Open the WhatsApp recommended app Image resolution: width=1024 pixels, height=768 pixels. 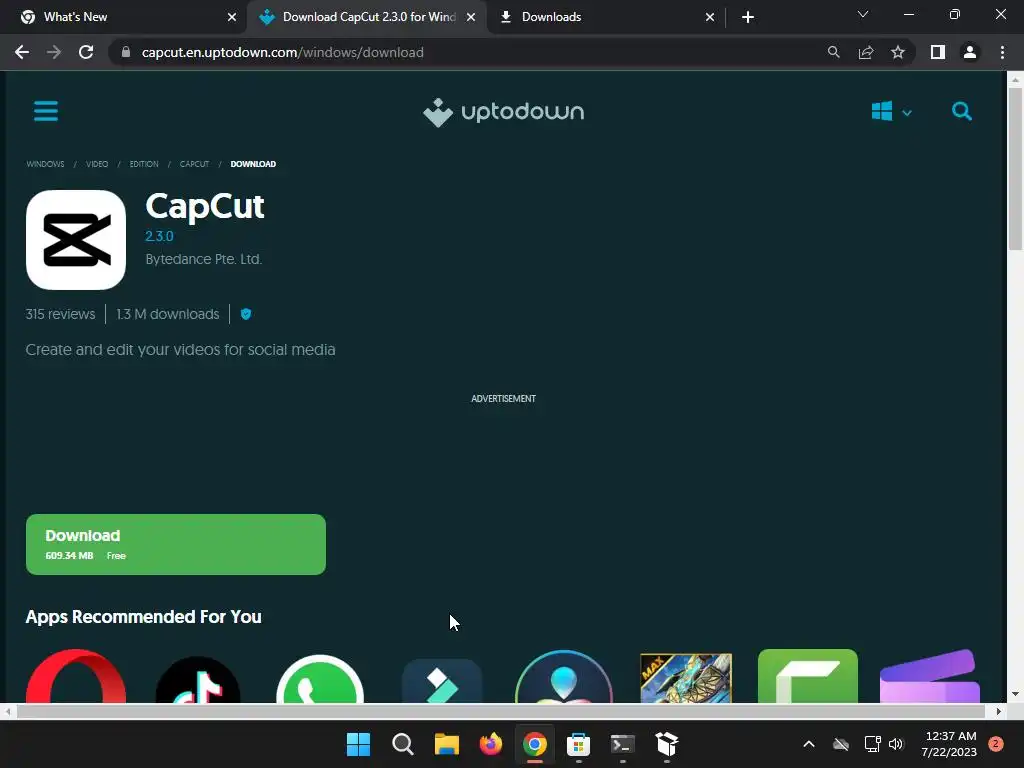point(320,679)
